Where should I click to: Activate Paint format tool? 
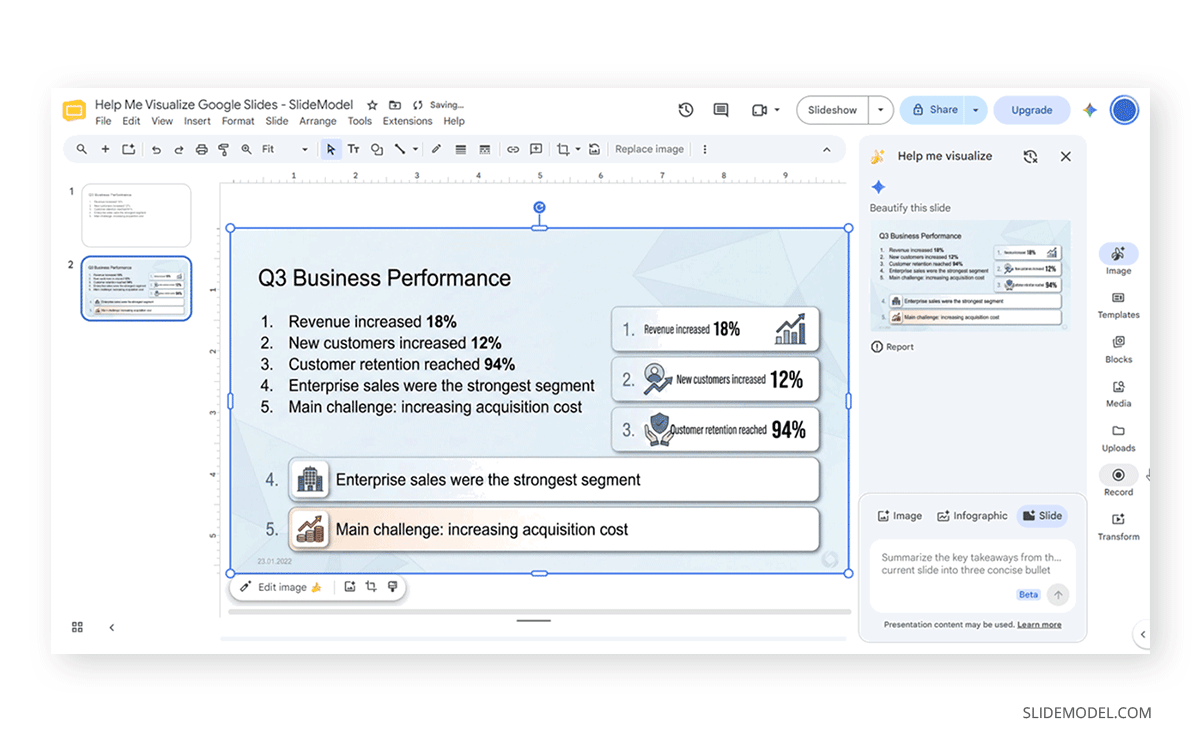click(223, 149)
